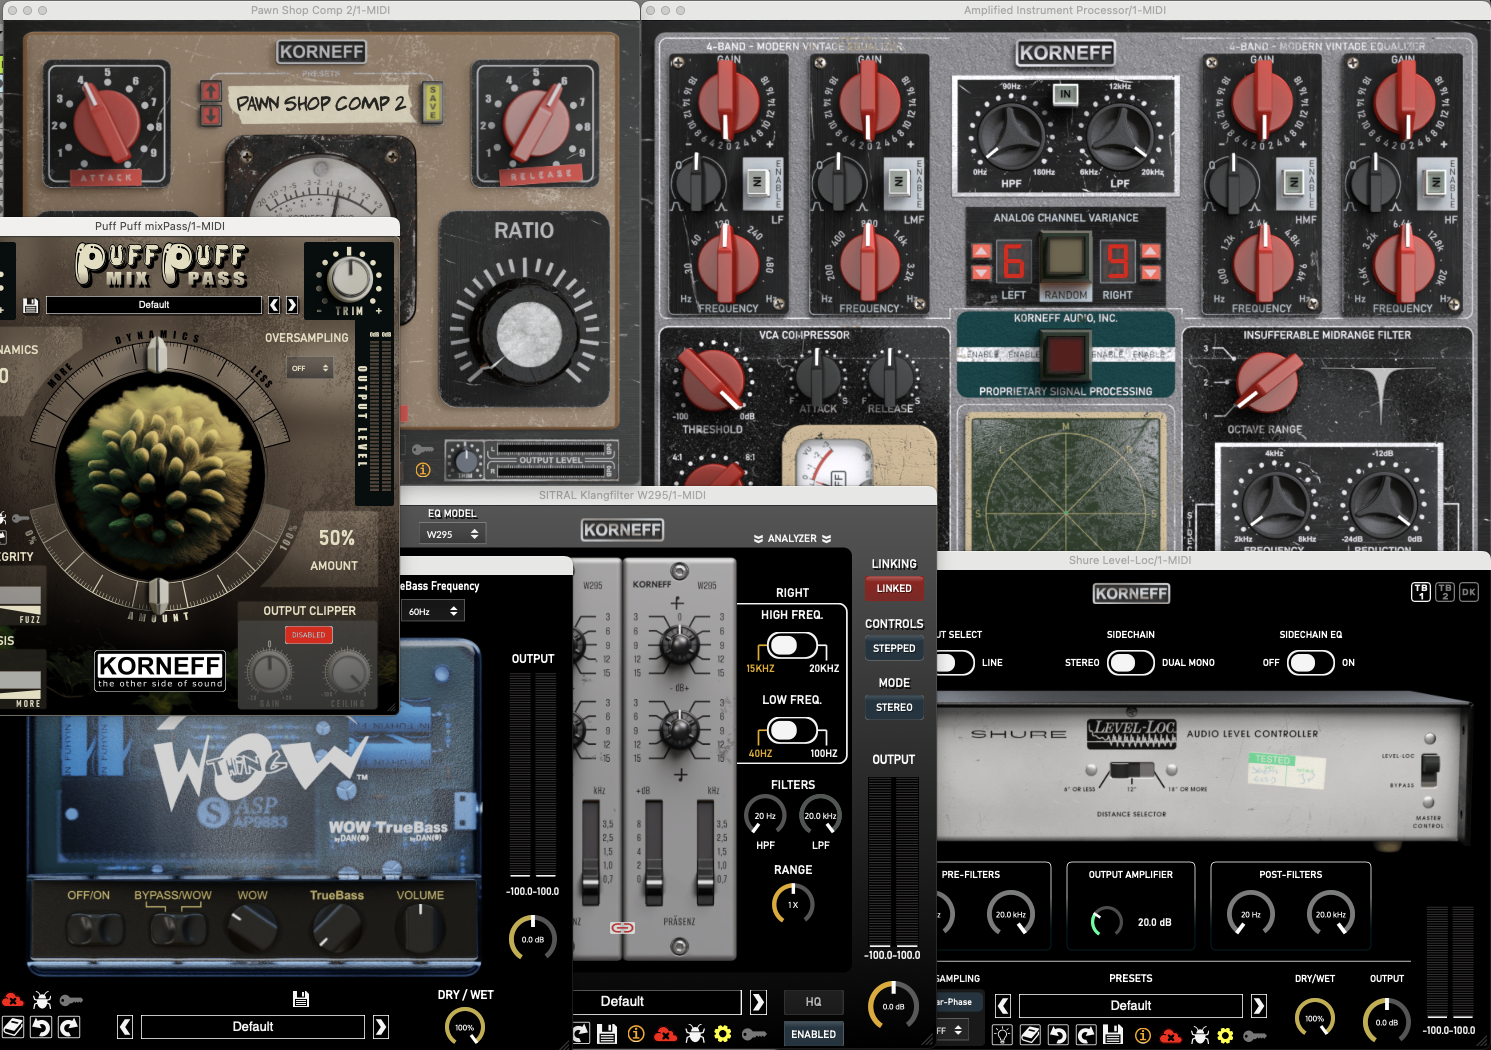Click the IN button between HPF and LPF

pos(1065,94)
